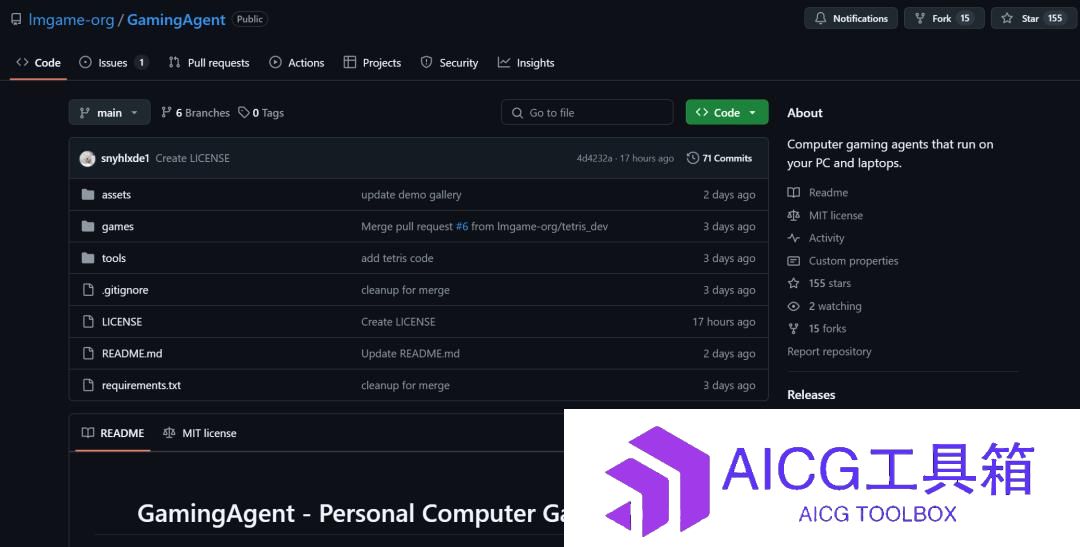This screenshot has height=547, width=1080.
Task: Open Custom properties link
Action: click(x=843, y=261)
